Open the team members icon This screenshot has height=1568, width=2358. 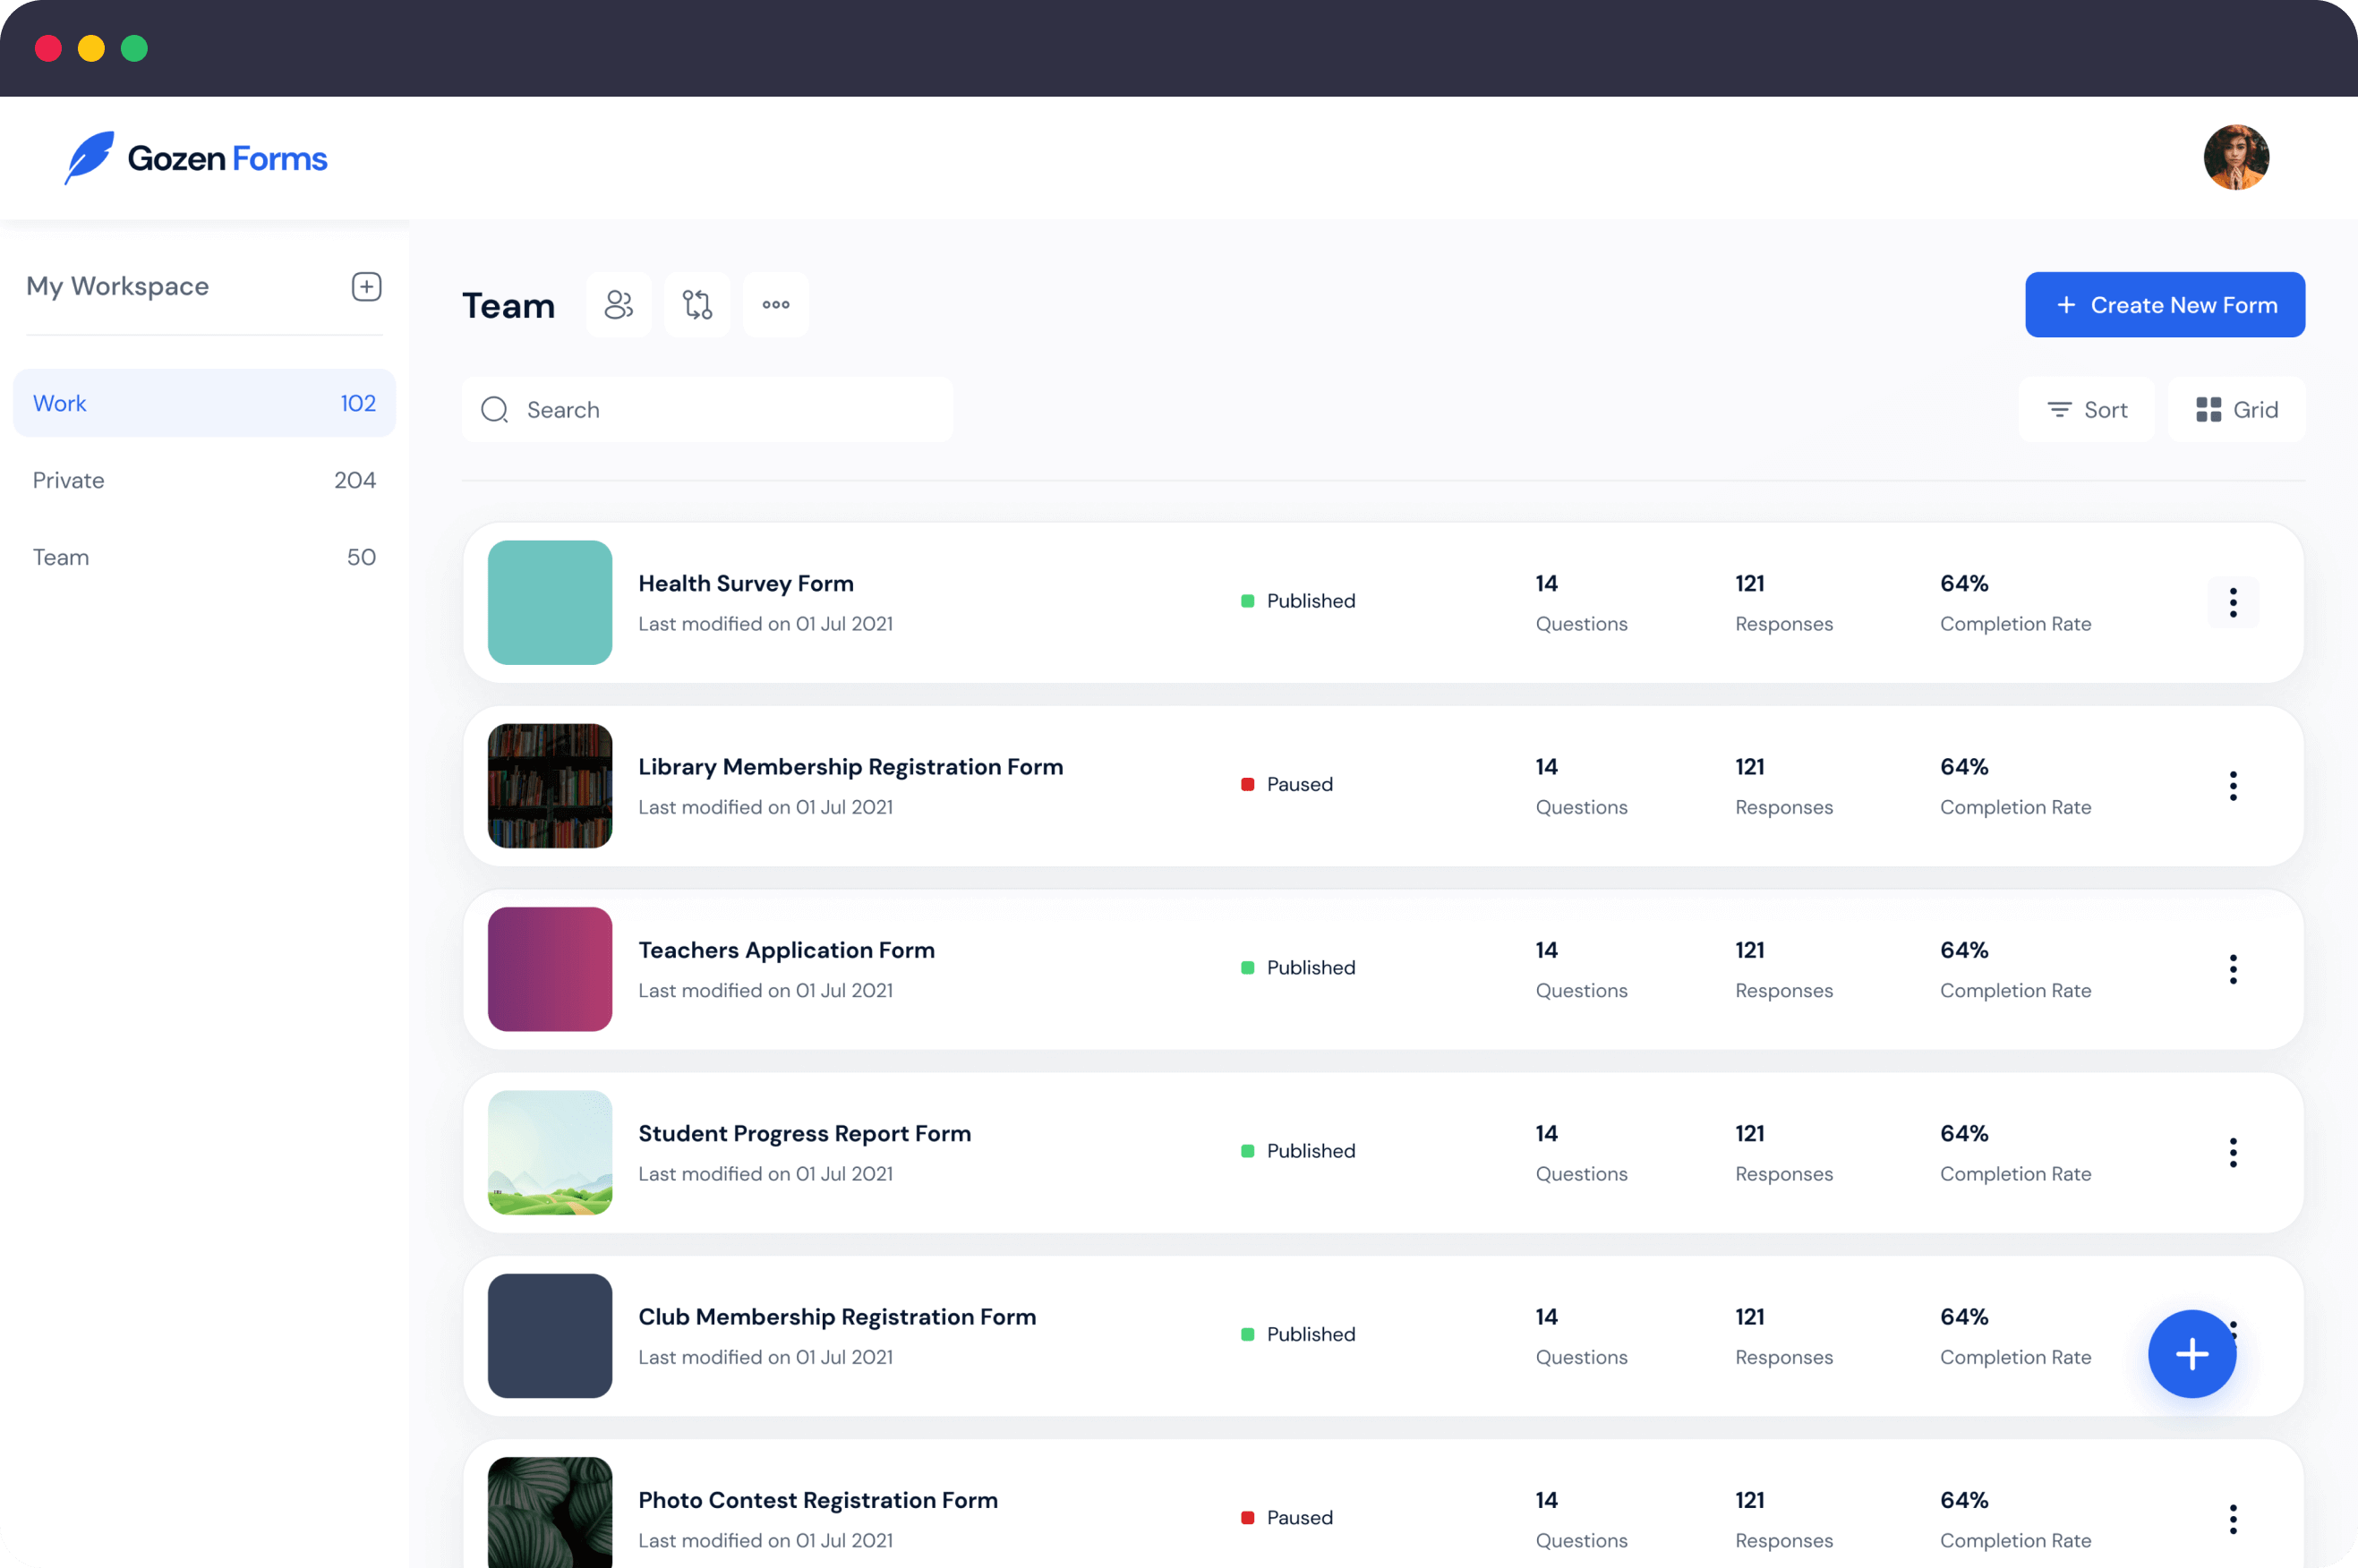pyautogui.click(x=619, y=303)
